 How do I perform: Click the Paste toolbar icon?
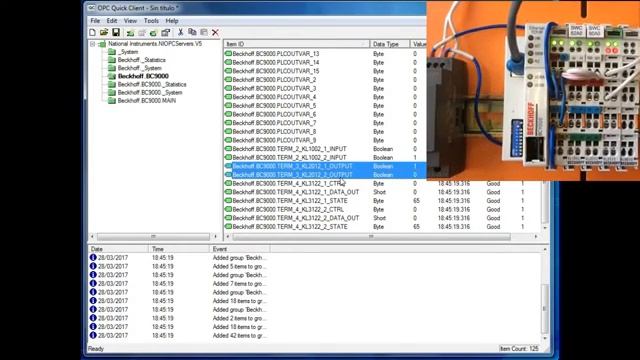click(x=204, y=32)
